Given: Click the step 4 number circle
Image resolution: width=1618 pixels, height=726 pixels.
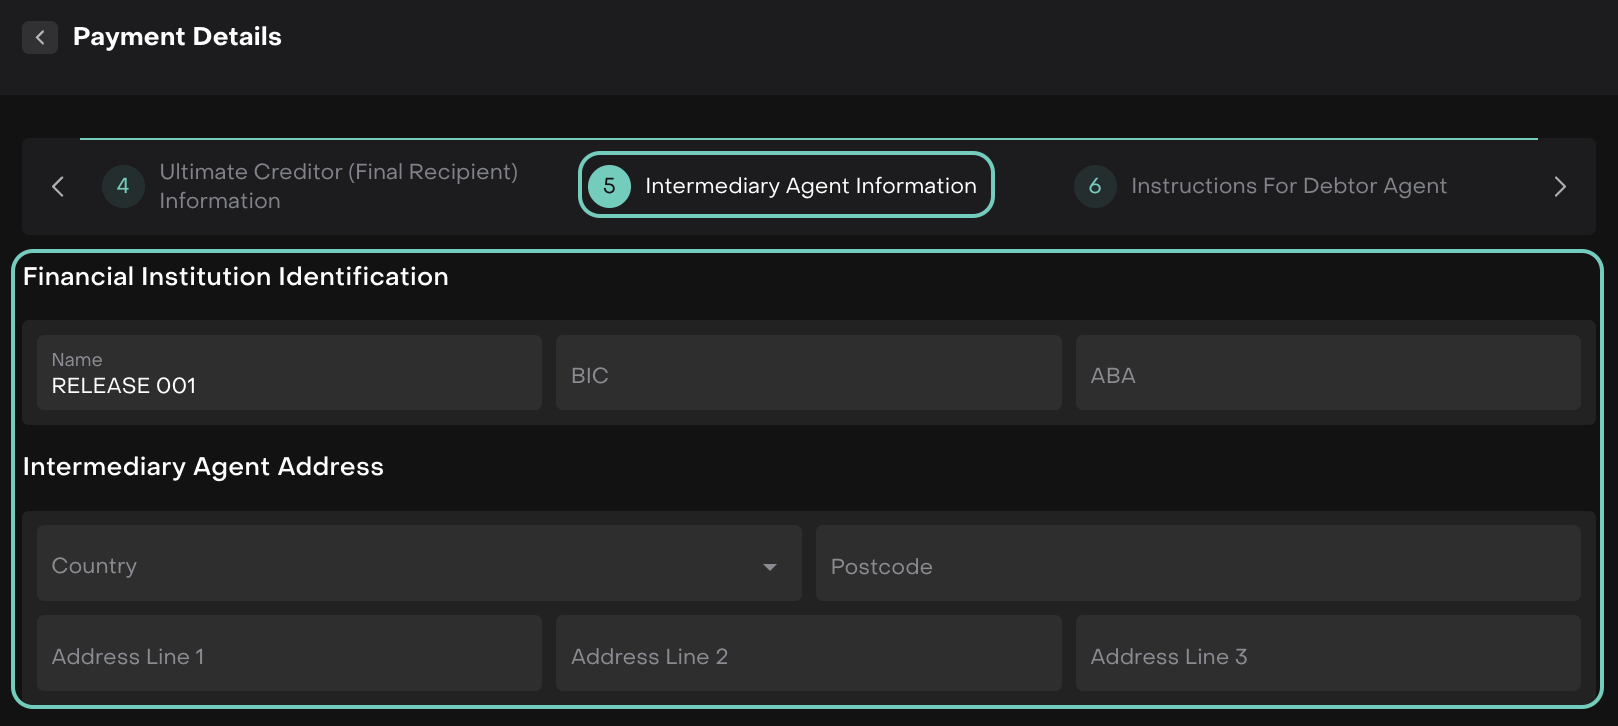Looking at the screenshot, I should click(x=123, y=186).
